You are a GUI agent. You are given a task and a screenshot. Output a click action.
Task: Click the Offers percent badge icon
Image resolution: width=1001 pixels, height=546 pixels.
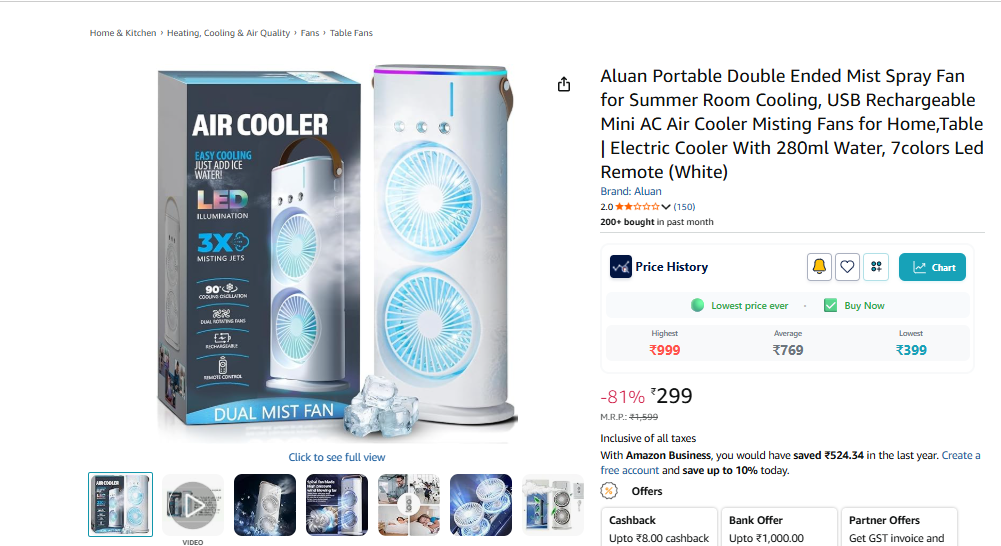[609, 491]
